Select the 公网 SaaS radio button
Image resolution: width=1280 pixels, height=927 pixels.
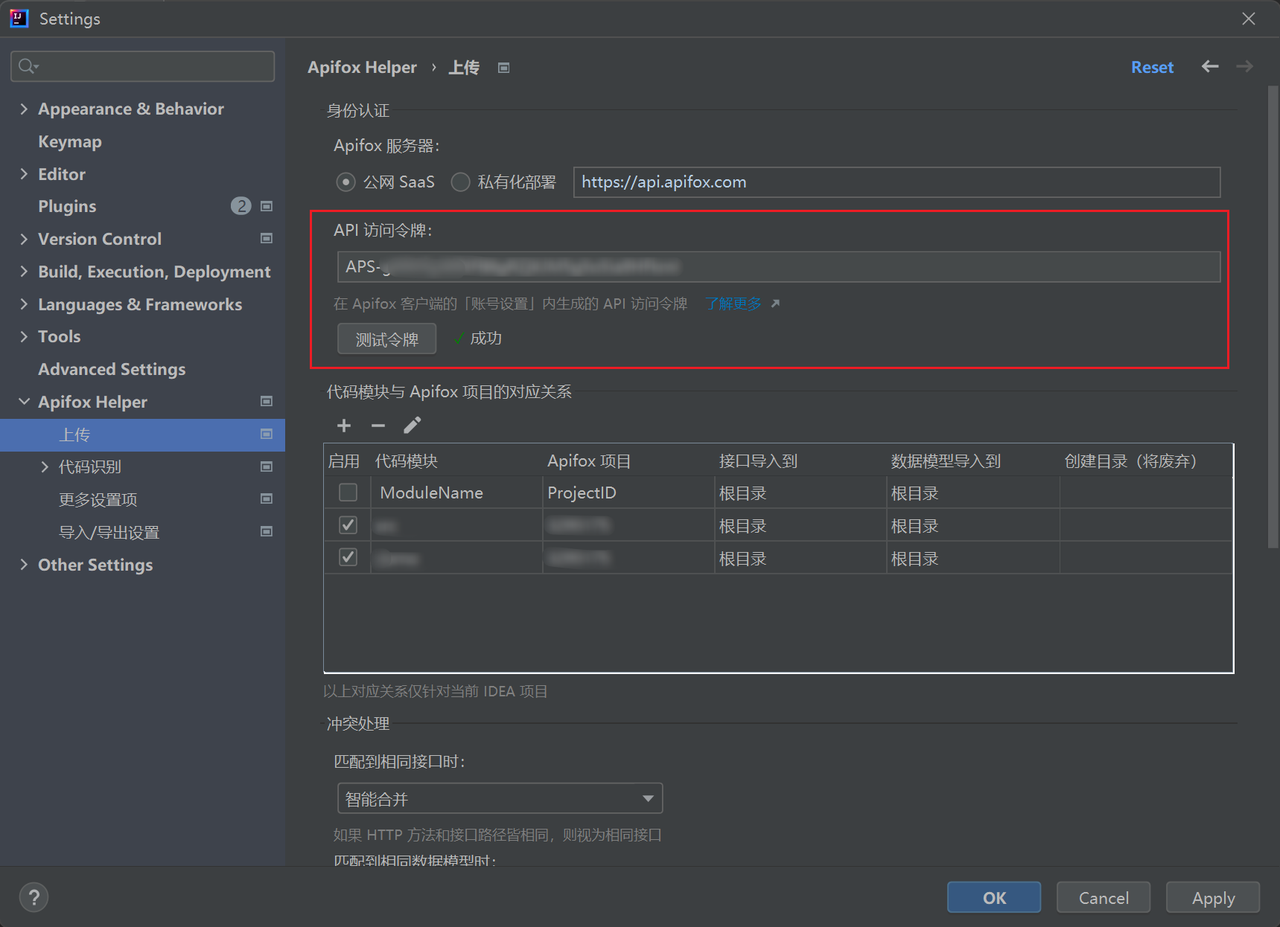click(346, 182)
